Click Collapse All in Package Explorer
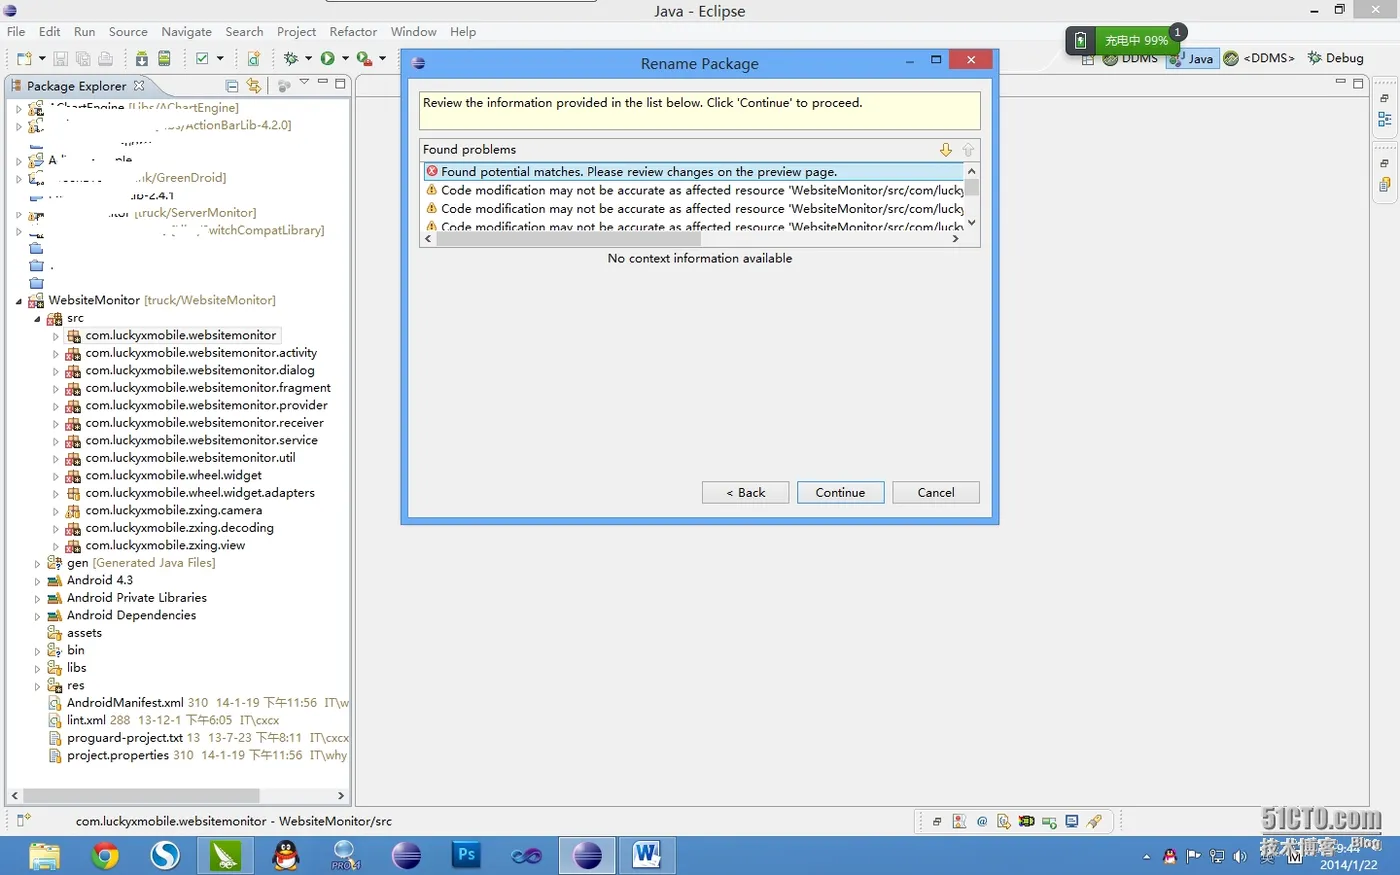 click(231, 86)
